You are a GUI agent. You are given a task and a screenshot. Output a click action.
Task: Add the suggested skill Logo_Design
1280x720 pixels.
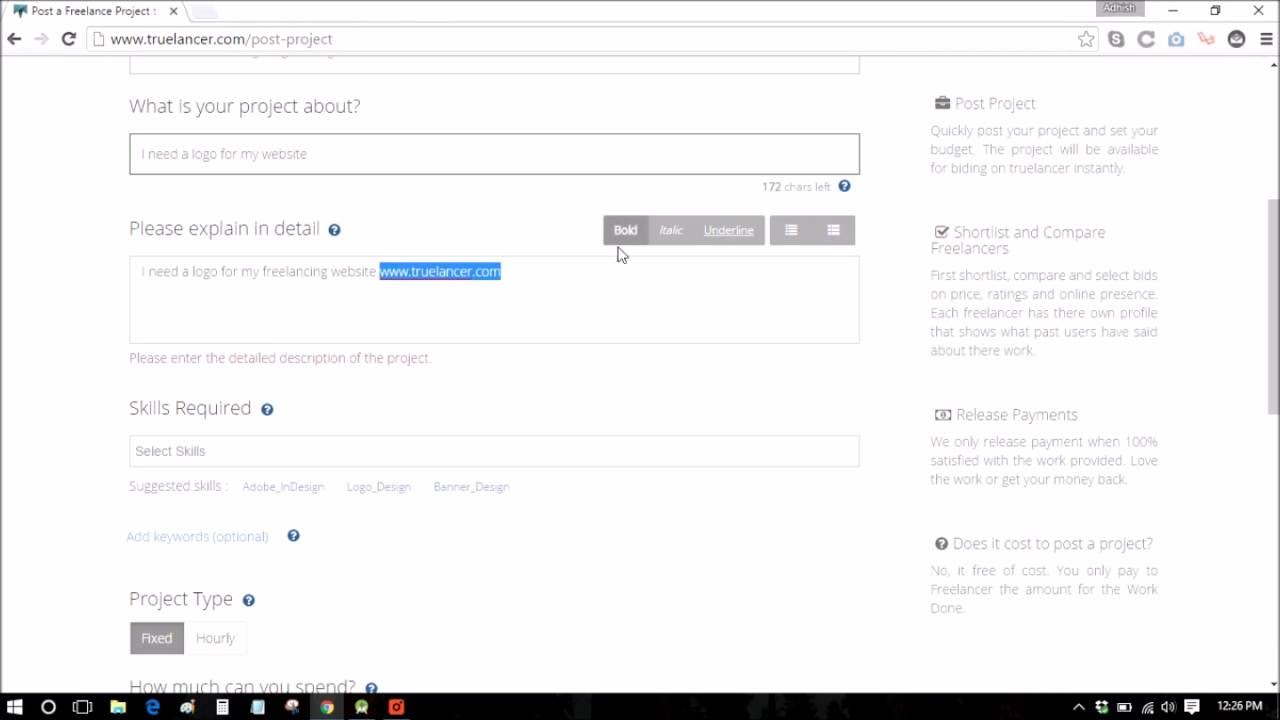point(378,486)
